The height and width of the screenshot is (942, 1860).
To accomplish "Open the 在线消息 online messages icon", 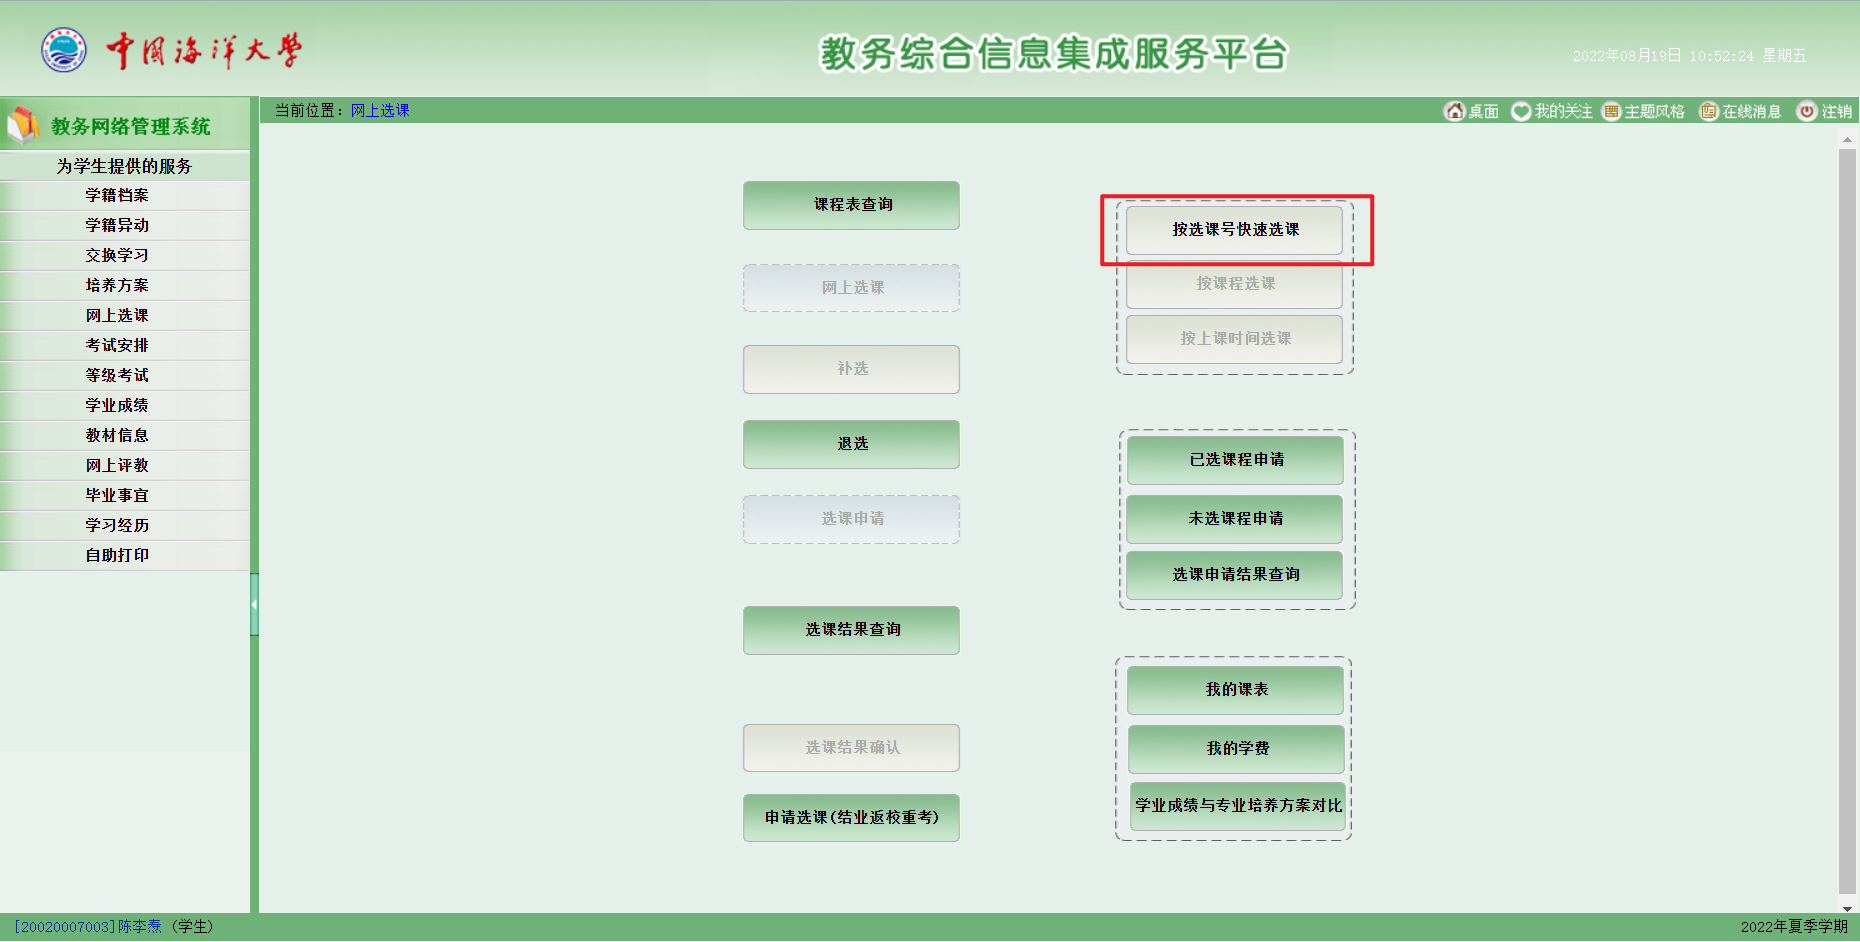I will [1709, 111].
